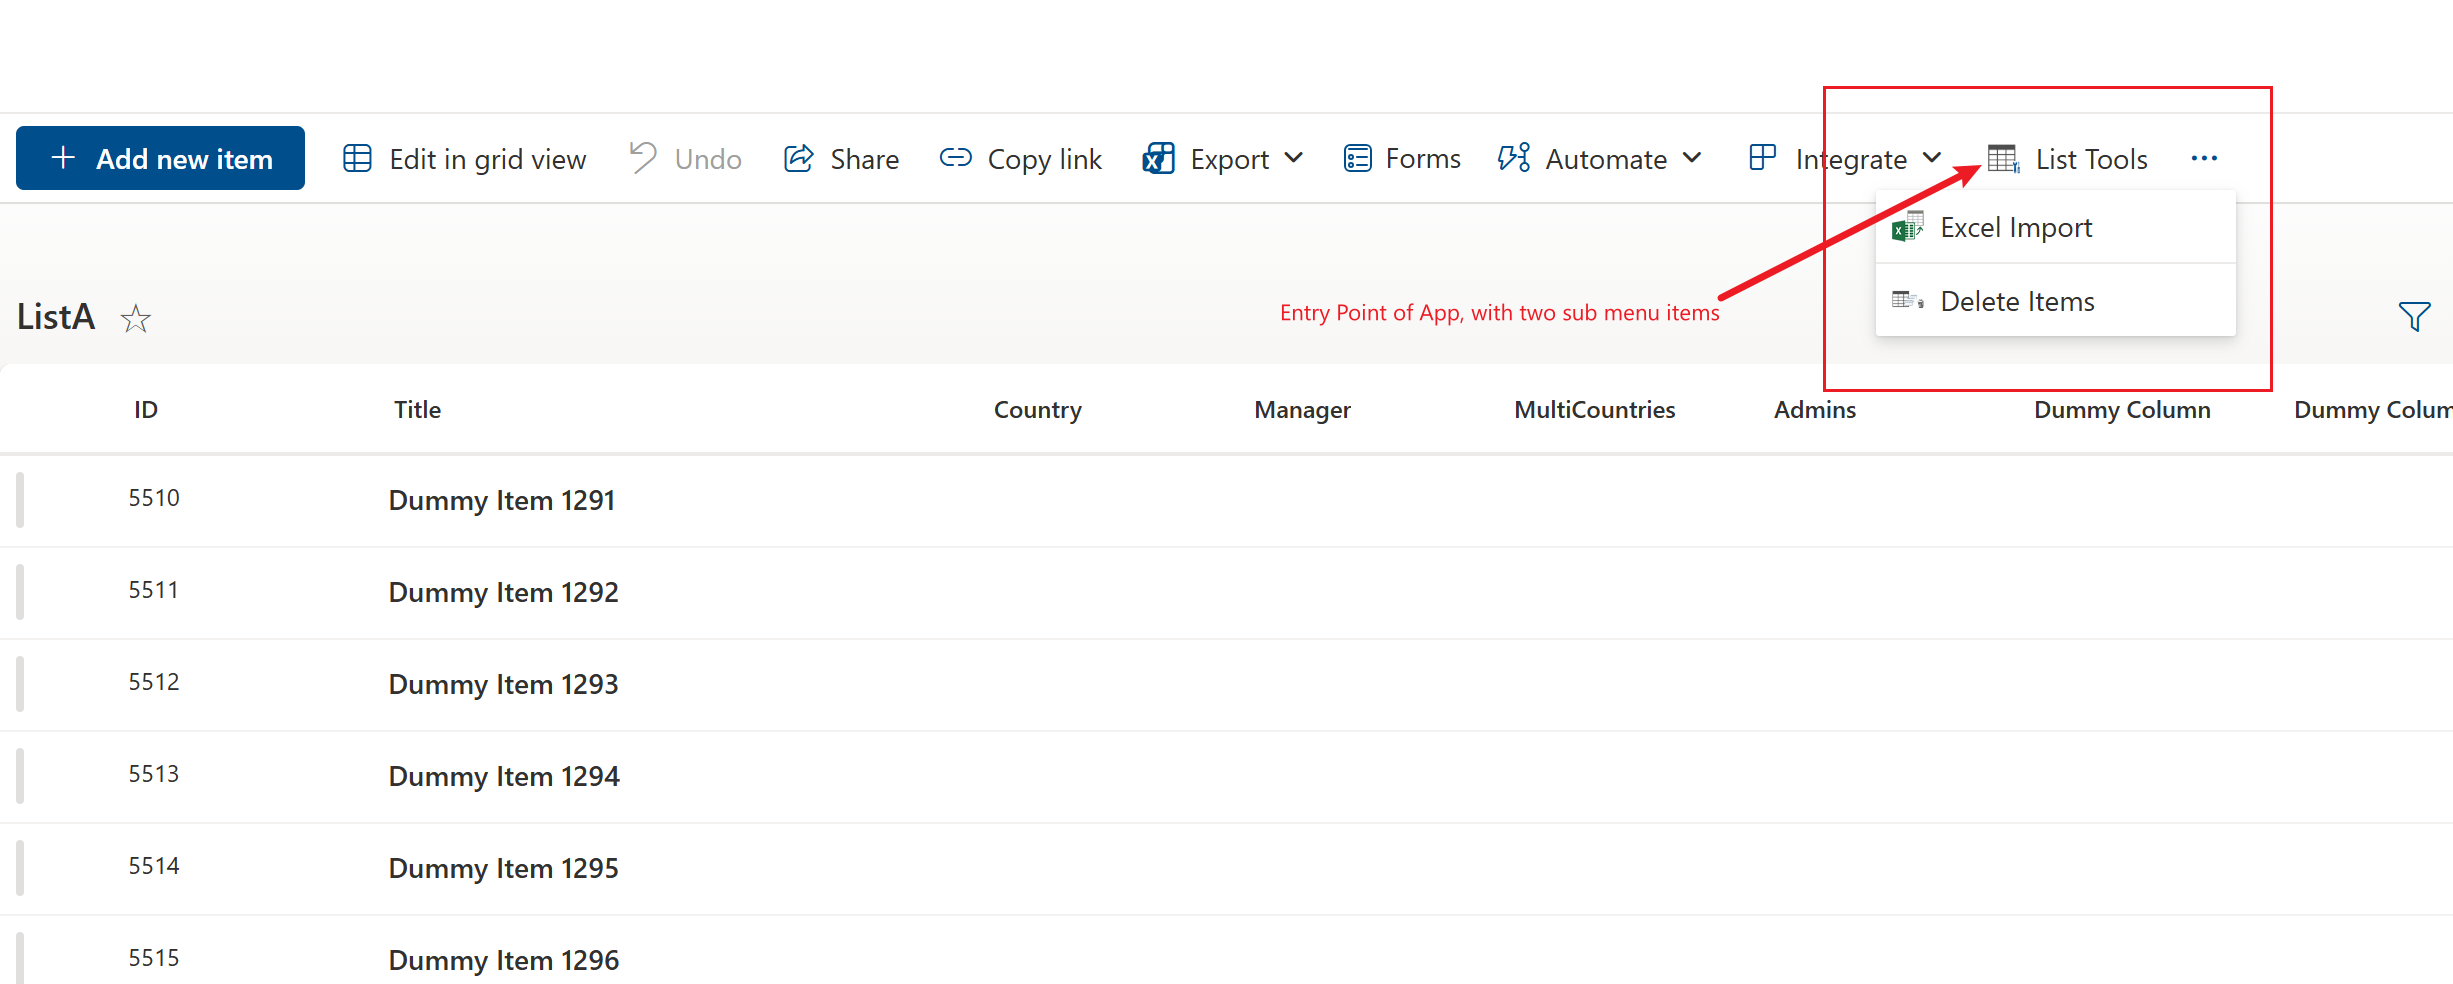Sort by the Country column header
Viewport: 2453px width, 984px height.
click(x=1037, y=409)
